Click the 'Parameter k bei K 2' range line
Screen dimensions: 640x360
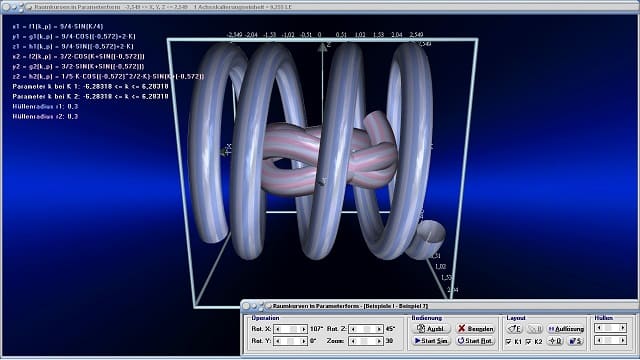tap(90, 96)
